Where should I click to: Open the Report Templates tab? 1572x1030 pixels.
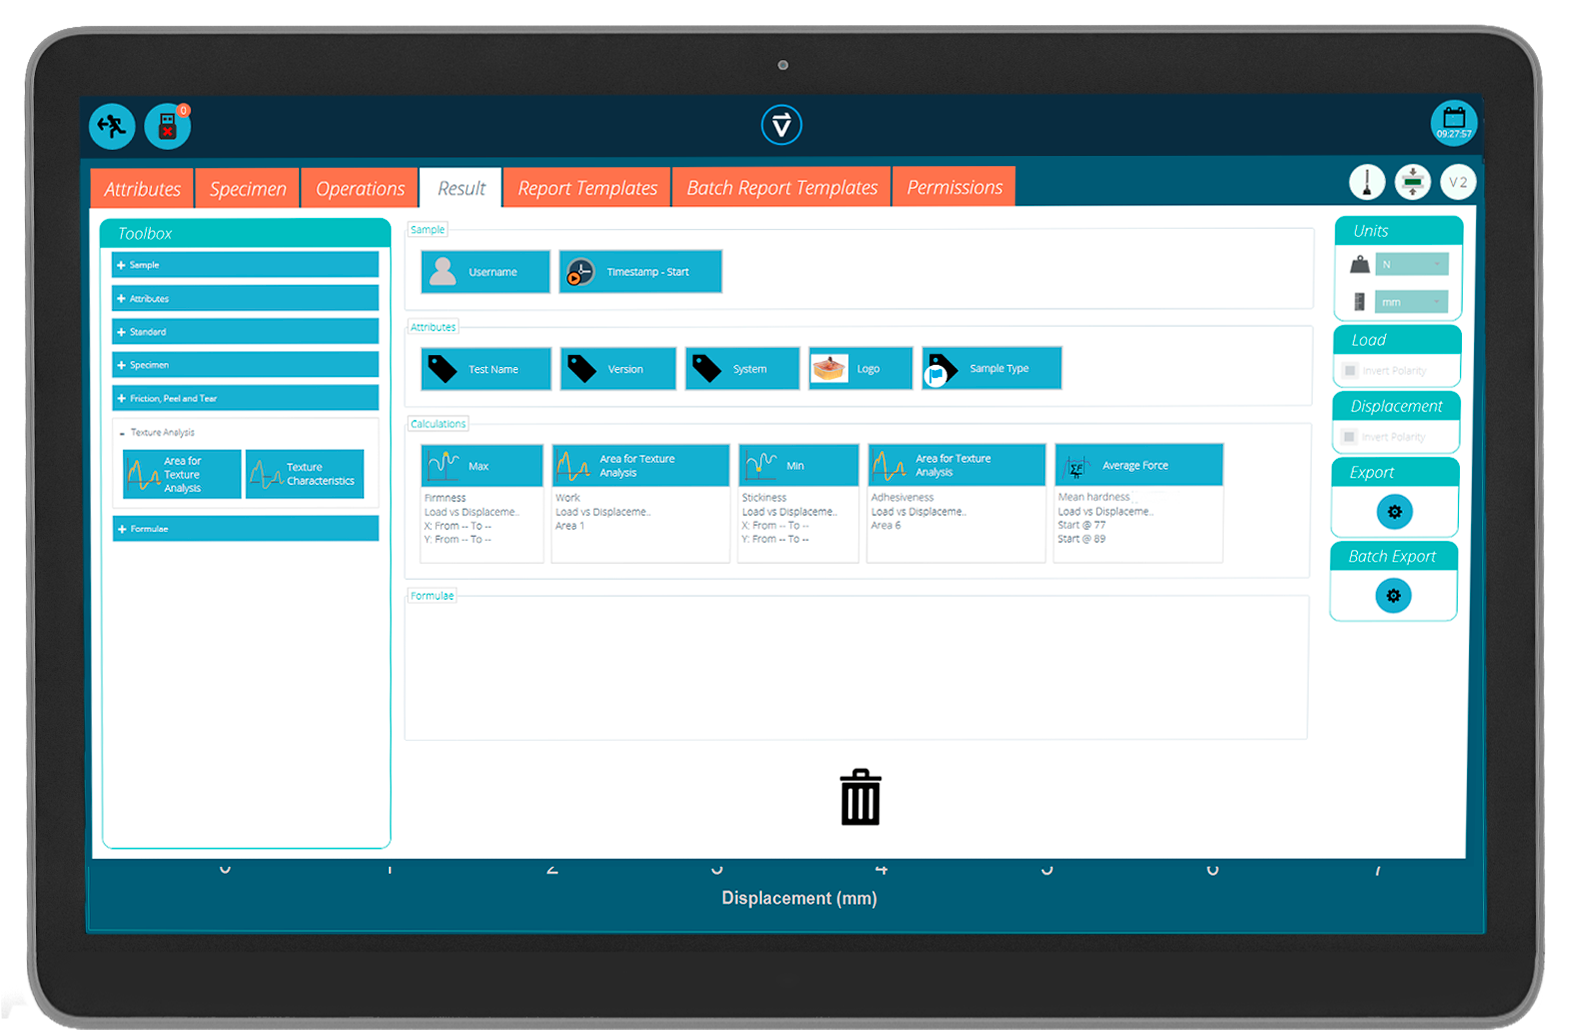(587, 188)
